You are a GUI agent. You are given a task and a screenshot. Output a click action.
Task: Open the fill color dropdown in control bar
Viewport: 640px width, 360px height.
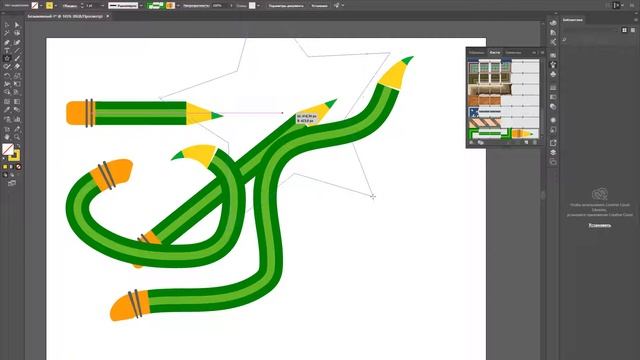tap(41, 6)
